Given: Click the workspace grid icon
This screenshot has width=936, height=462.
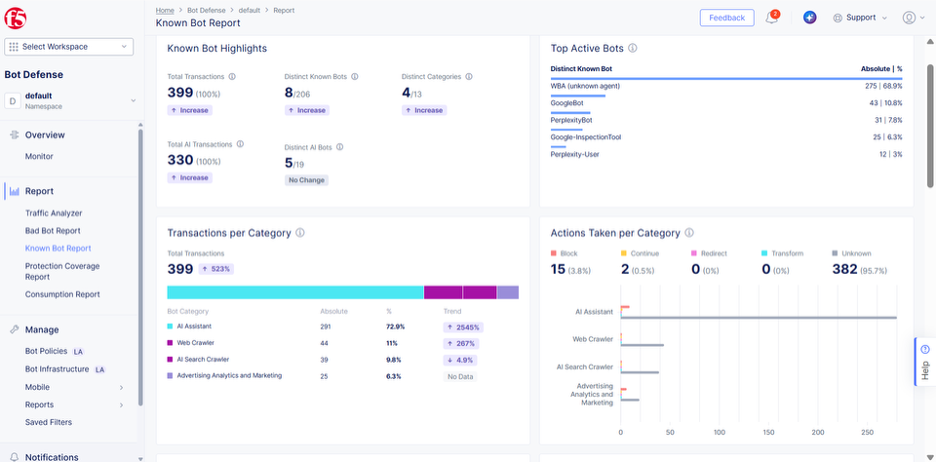Looking at the screenshot, I should [x=14, y=47].
